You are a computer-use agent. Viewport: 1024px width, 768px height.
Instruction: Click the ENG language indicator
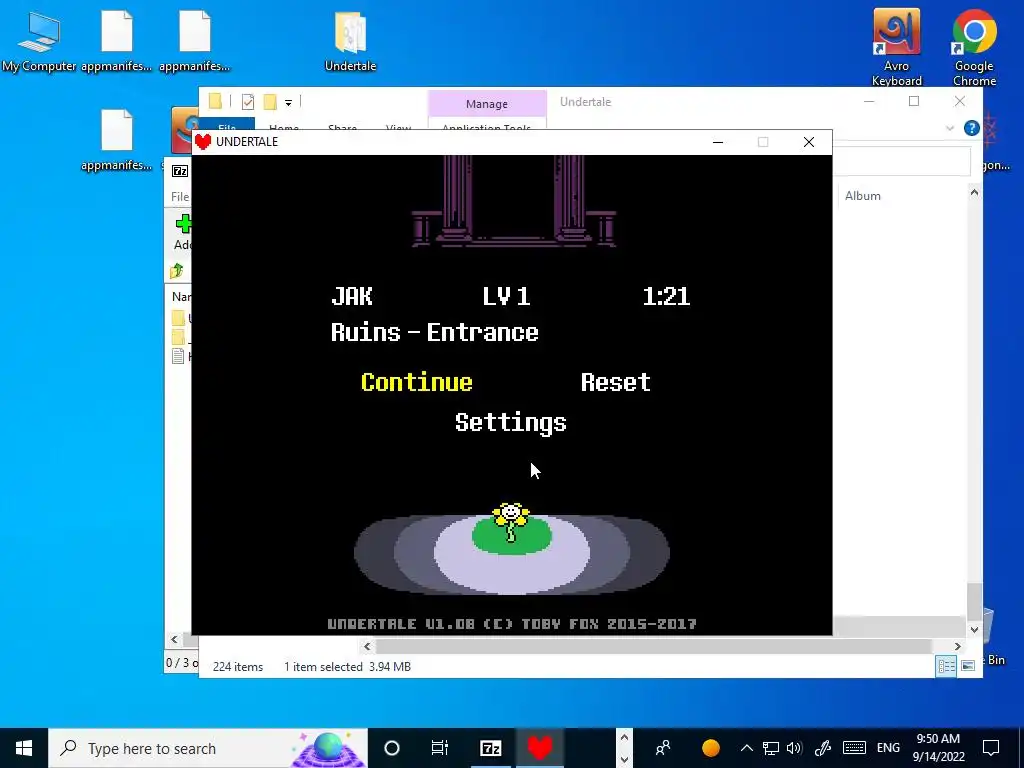click(x=888, y=748)
